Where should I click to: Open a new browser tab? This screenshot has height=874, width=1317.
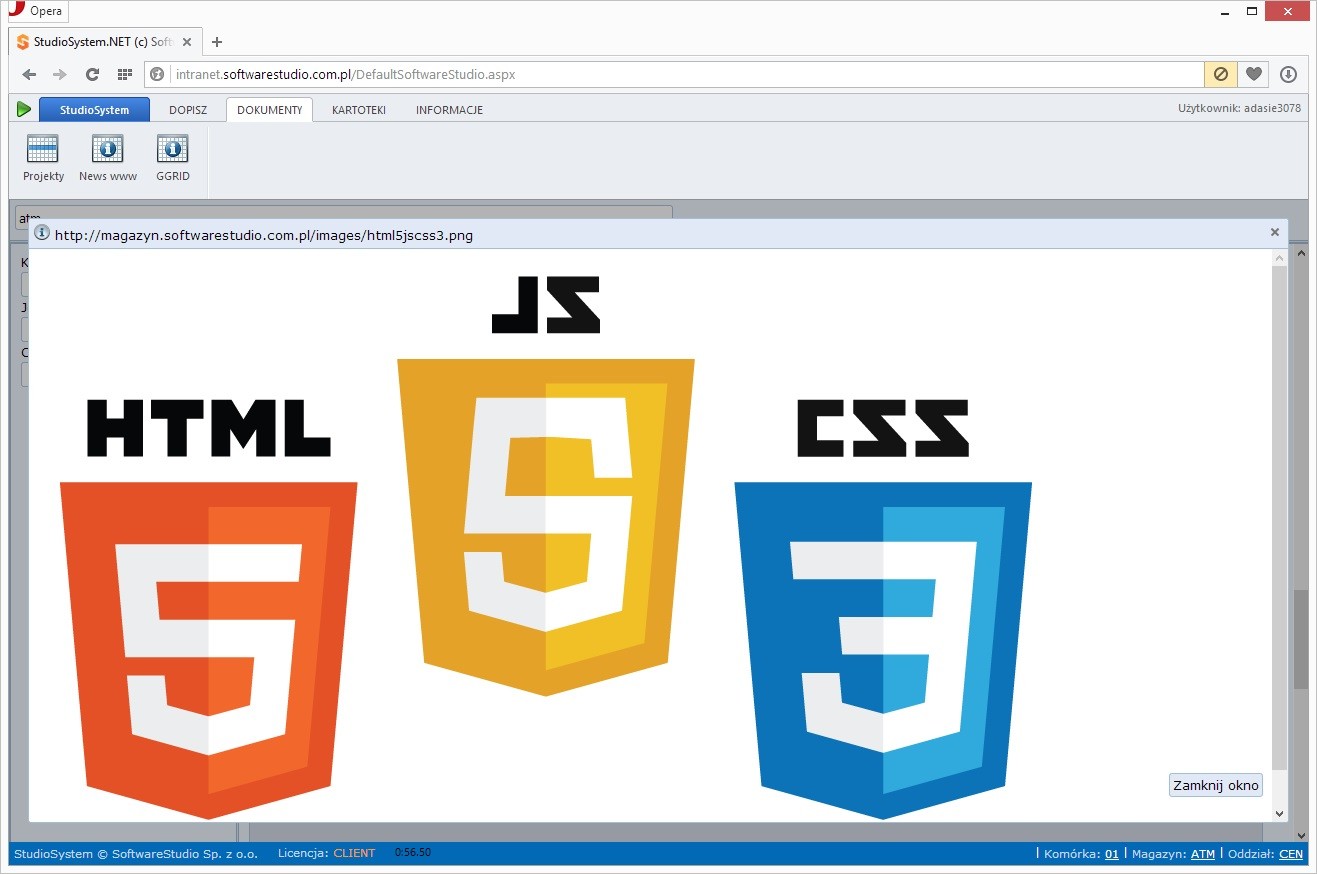coord(217,42)
